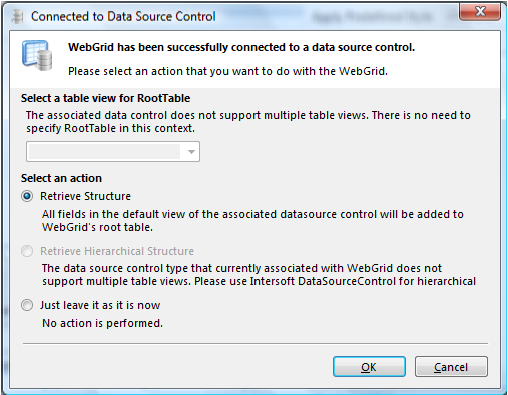
Task: Click the Select an action heading
Action: click(x=61, y=178)
